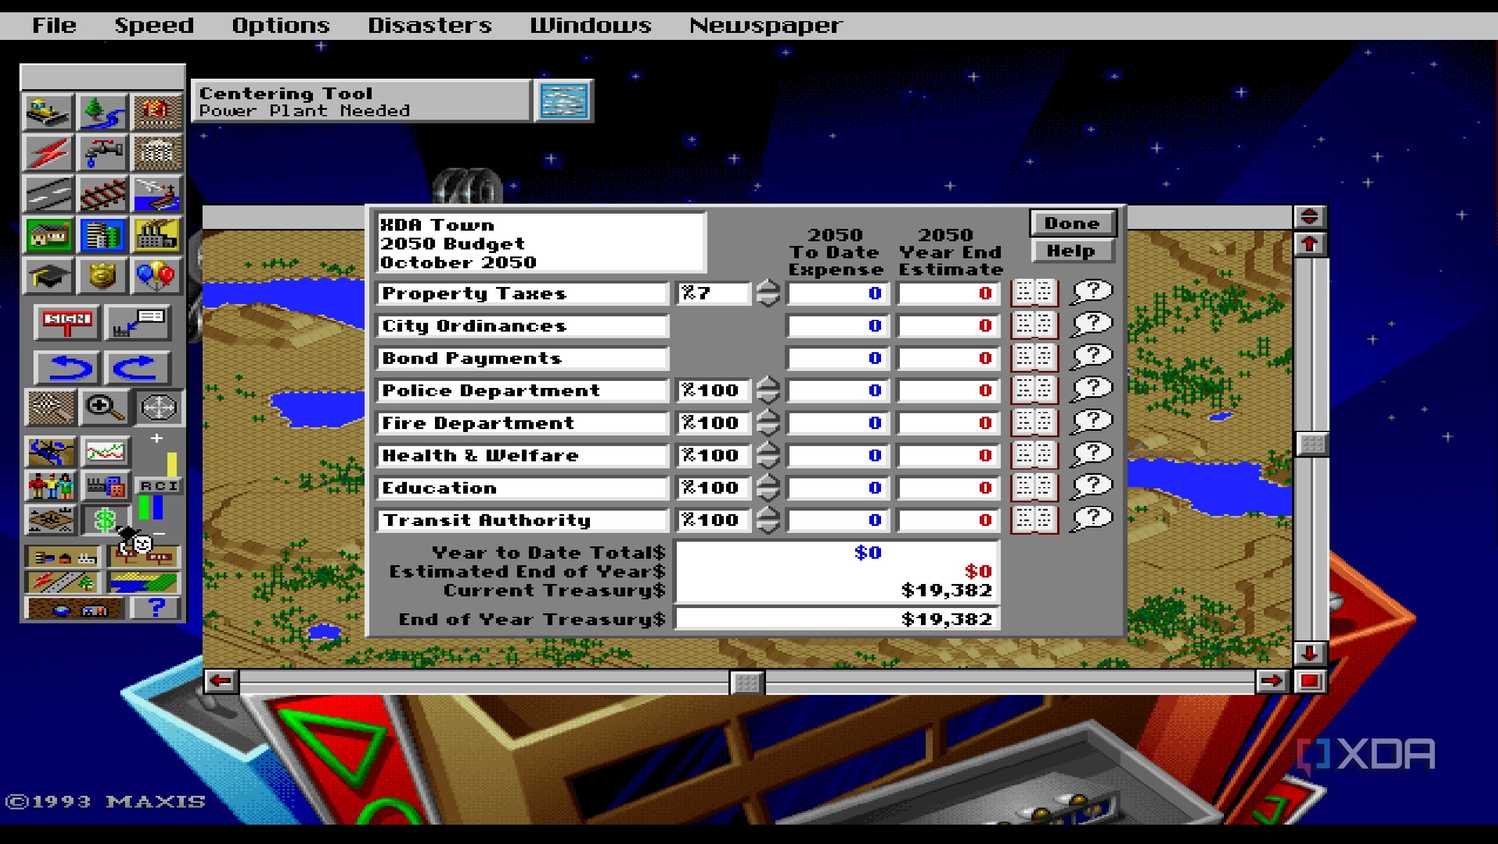Select the Centering crosshair tool

coord(158,408)
